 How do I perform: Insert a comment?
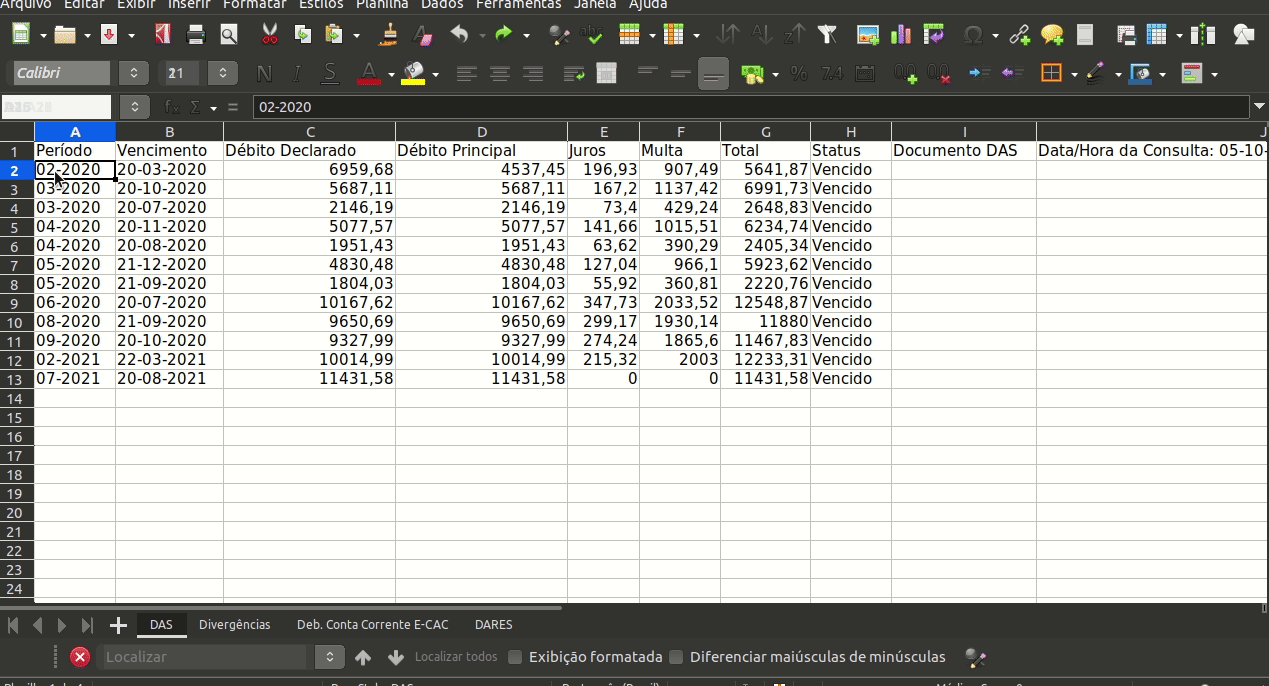coord(1051,34)
